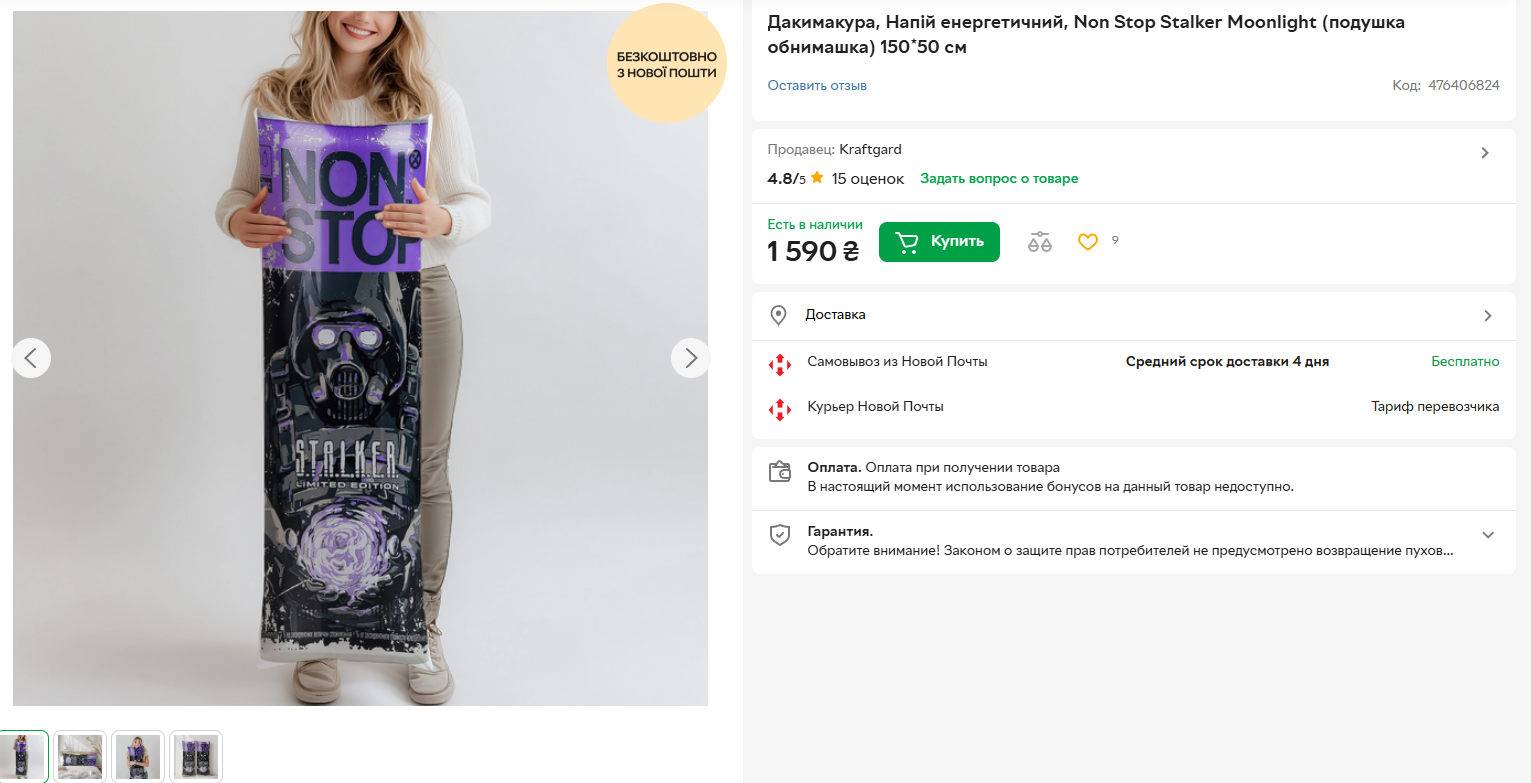Screen dimensions: 1531x783
Task: Click the shield icon beside Гарантия
Action: coord(779,535)
